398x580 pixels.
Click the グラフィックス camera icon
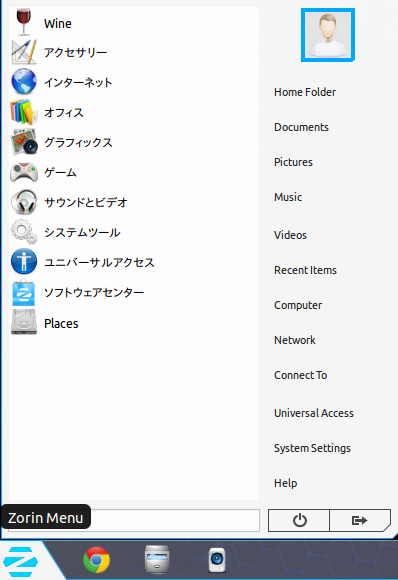pos(24,142)
